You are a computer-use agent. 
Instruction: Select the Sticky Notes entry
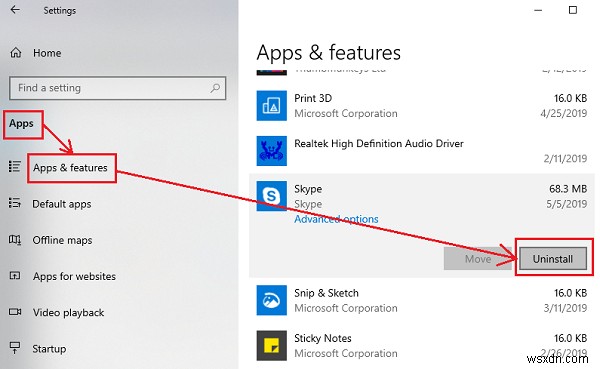(x=421, y=346)
